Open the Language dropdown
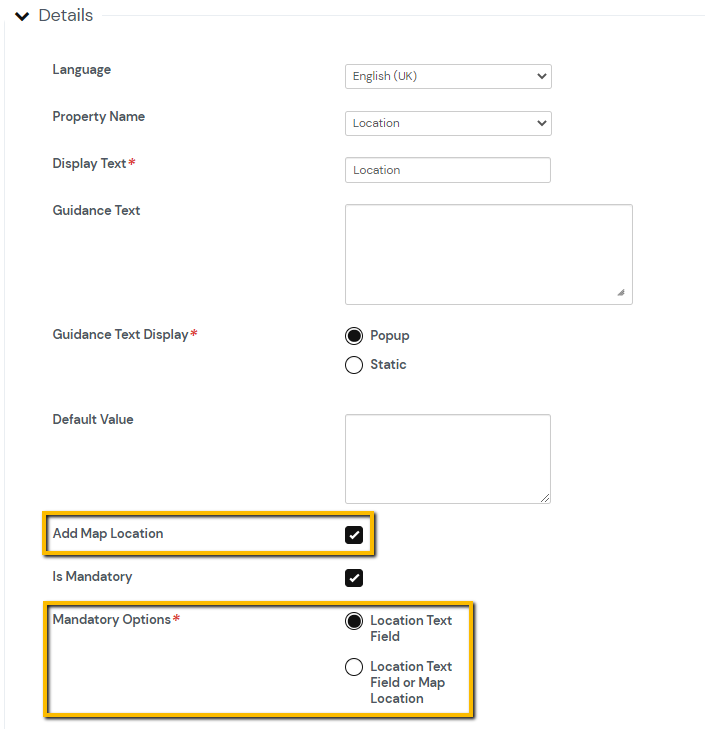The width and height of the screenshot is (705, 729). pos(447,76)
